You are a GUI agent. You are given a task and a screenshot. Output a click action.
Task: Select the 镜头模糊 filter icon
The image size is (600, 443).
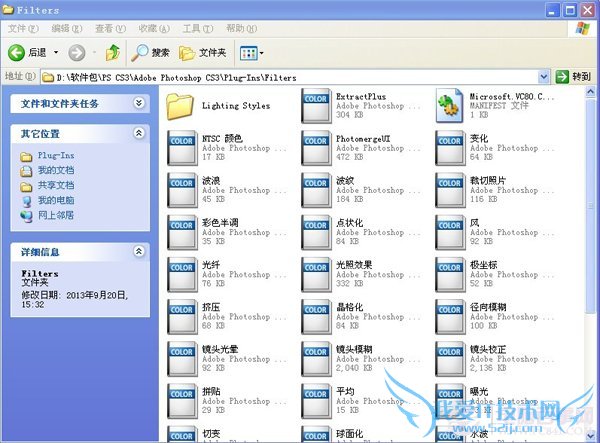pyautogui.click(x=316, y=359)
